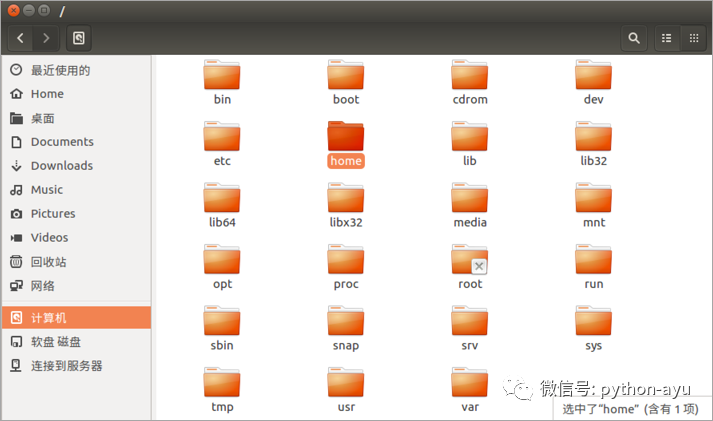Go forward with the right arrow button
This screenshot has width=713, height=421.
[x=46, y=38]
